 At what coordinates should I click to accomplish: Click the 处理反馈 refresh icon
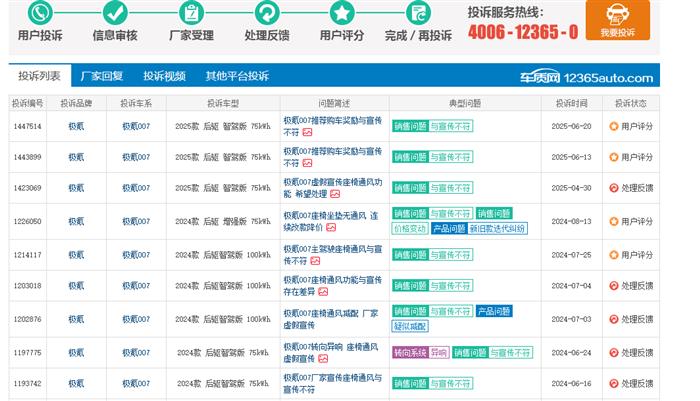tap(266, 13)
